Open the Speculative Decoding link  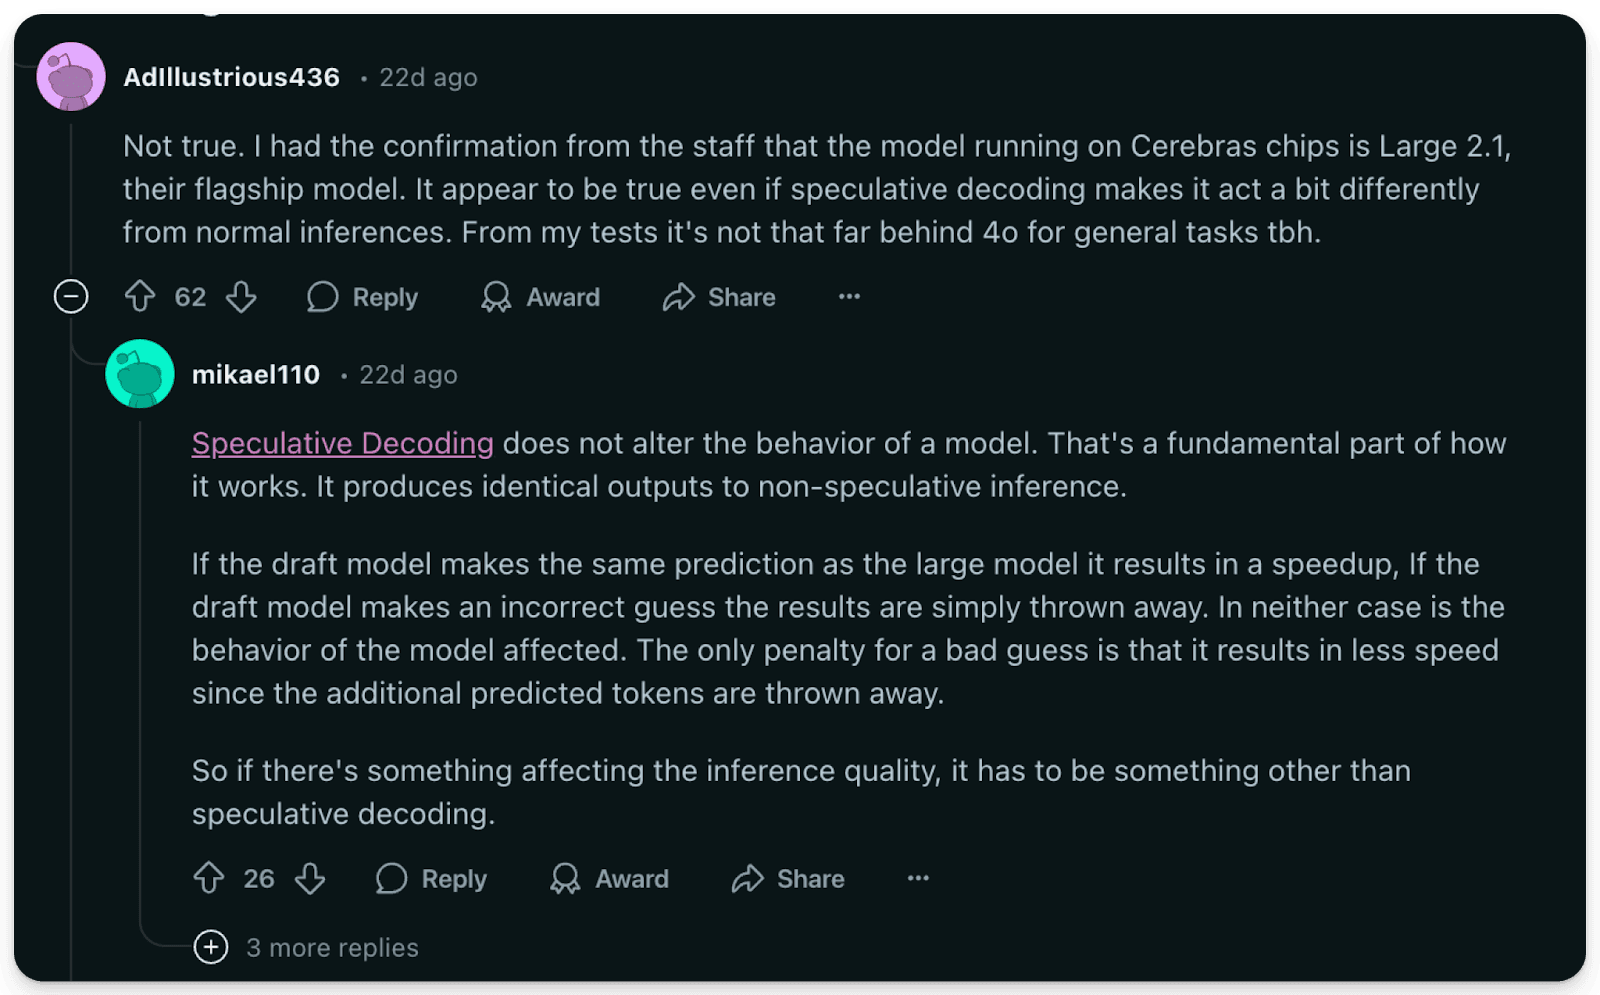tap(342, 443)
